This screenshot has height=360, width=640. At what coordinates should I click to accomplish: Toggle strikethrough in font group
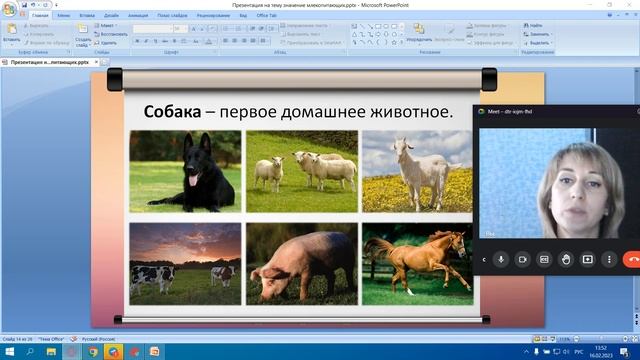click(x=165, y=41)
